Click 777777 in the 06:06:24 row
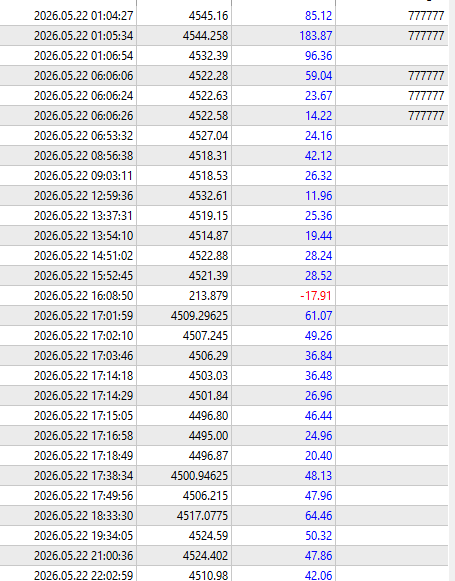This screenshot has width=455, height=581. (x=426, y=96)
